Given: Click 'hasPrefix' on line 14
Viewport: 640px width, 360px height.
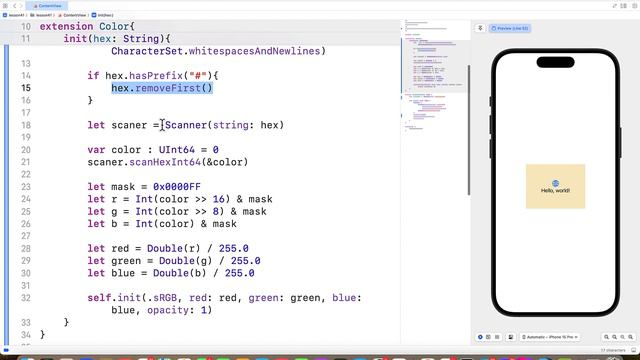Looking at the screenshot, I should coord(156,76).
